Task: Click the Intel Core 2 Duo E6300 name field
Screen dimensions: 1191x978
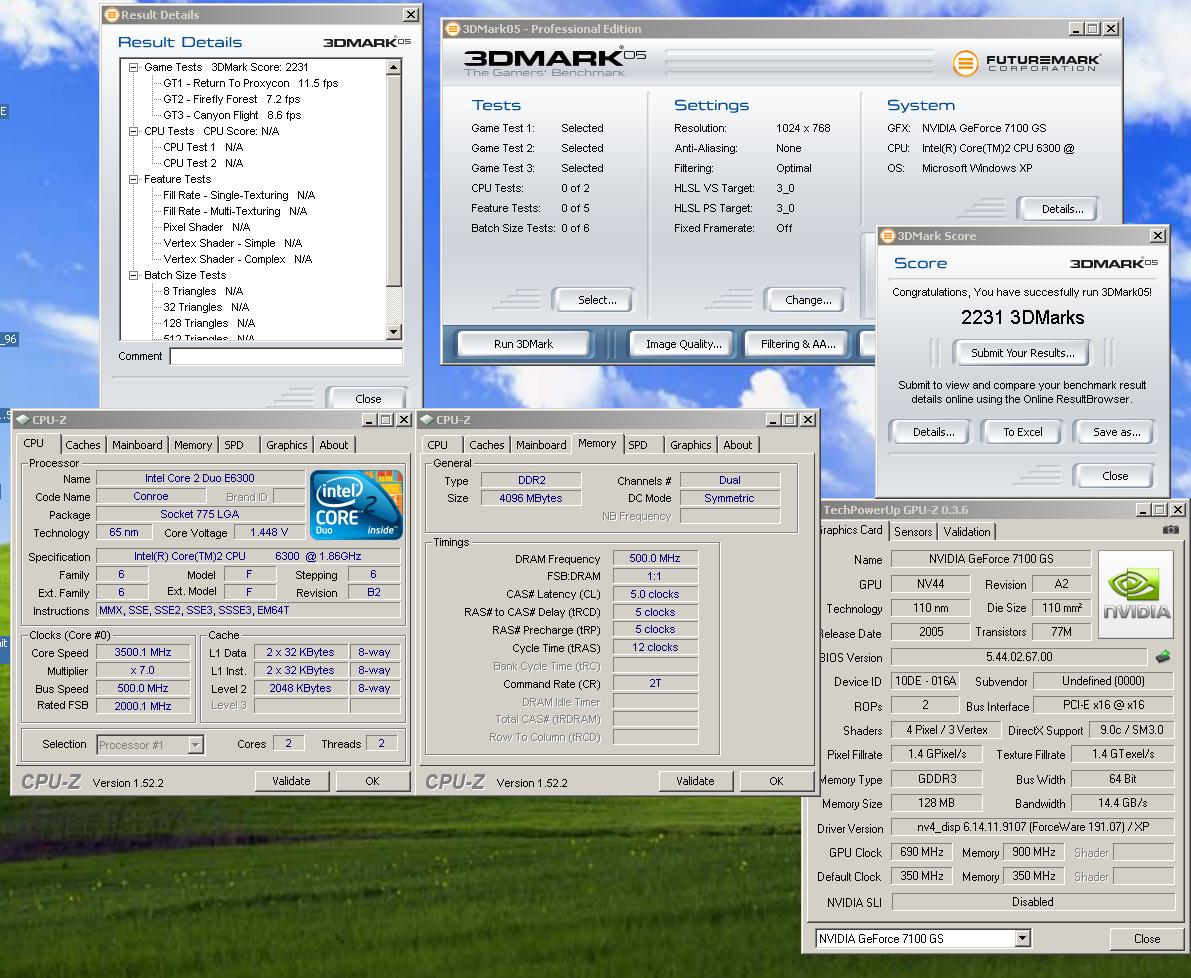Action: [x=201, y=478]
